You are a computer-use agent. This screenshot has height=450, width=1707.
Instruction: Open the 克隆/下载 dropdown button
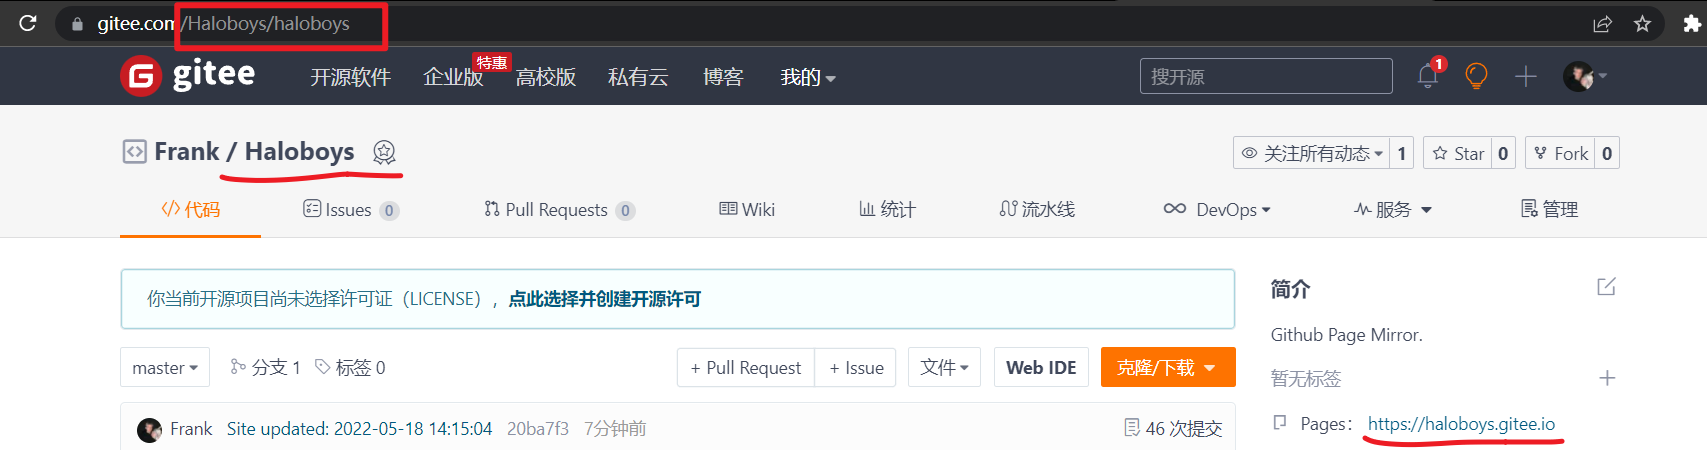point(1168,367)
